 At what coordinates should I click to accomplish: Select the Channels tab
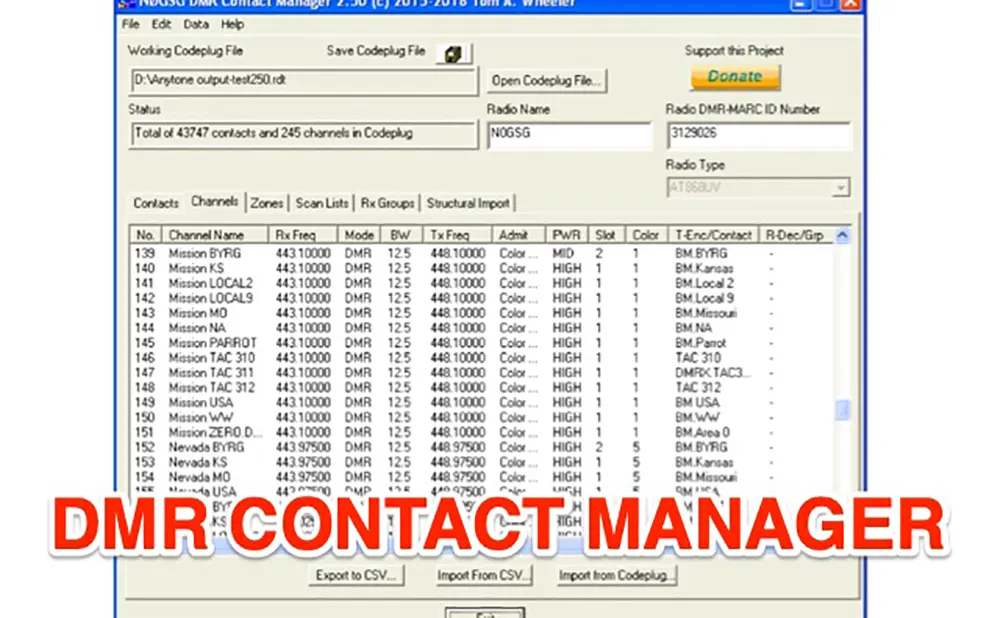214,202
